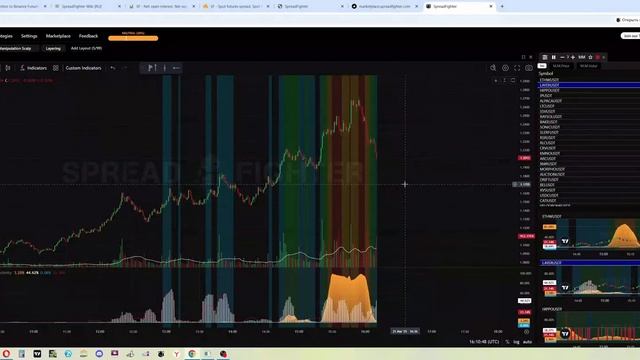
Task: Open TradingView from the taskbar
Action: 37,354
